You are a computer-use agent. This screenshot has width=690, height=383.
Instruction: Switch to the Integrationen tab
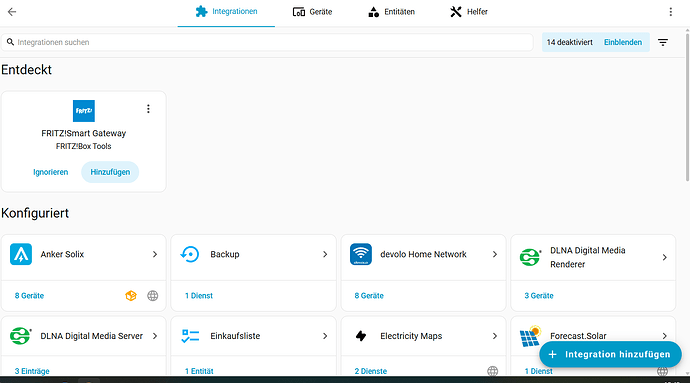226,12
